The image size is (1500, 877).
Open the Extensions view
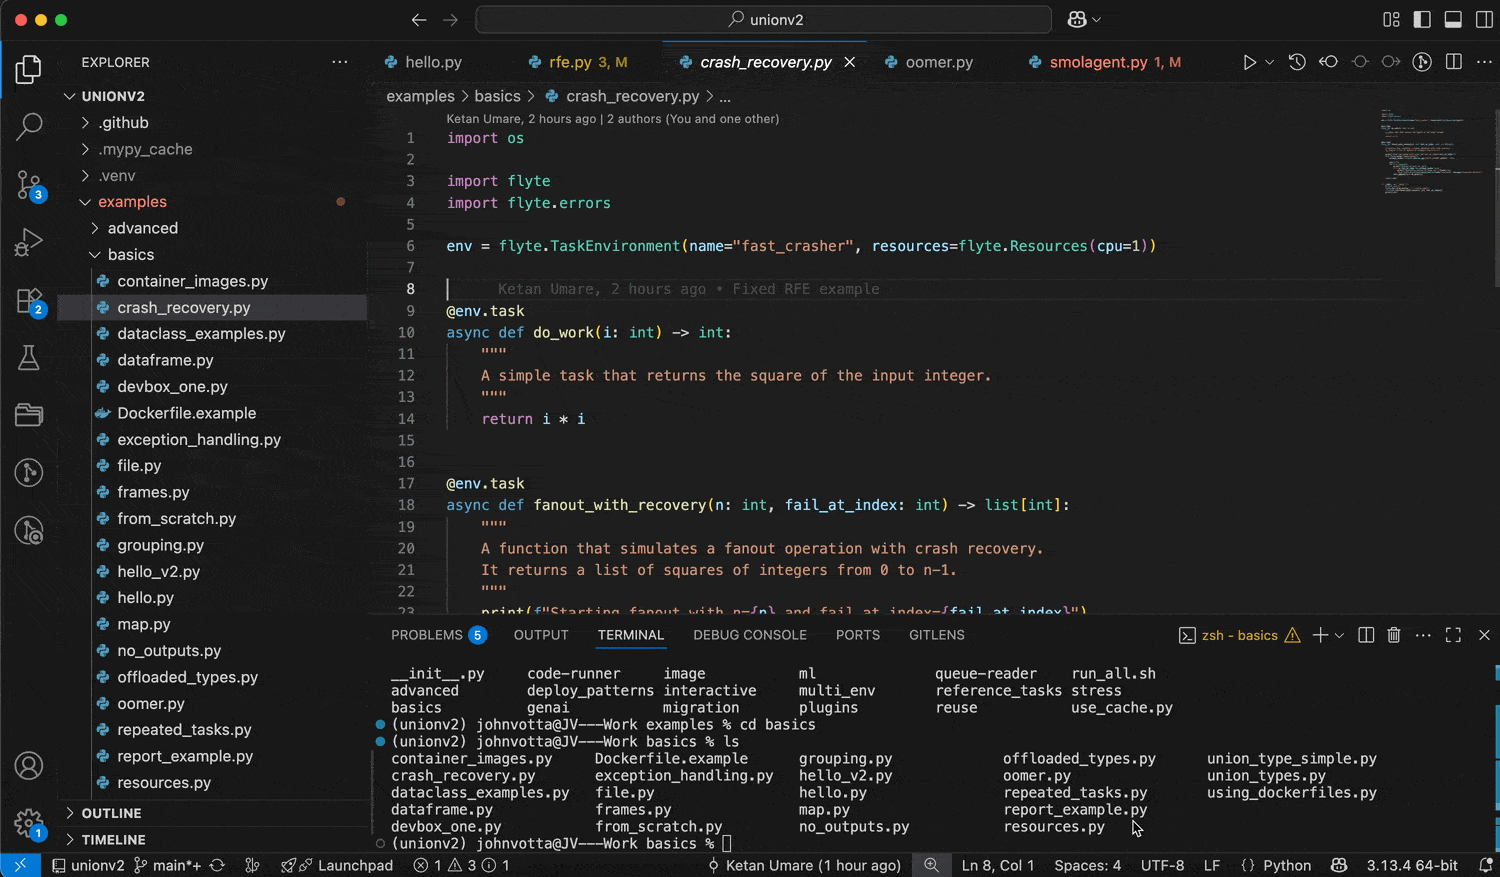point(29,301)
